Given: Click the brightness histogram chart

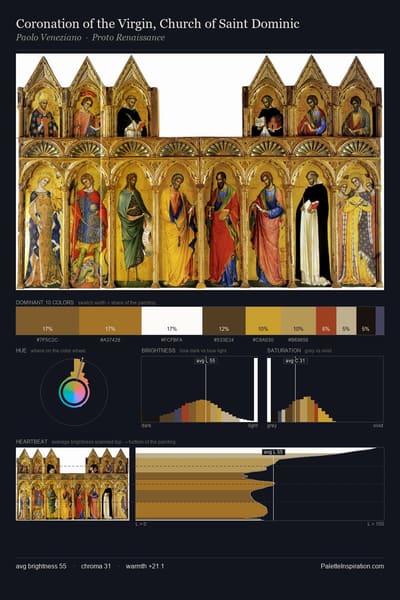Looking at the screenshot, I should 199,389.
